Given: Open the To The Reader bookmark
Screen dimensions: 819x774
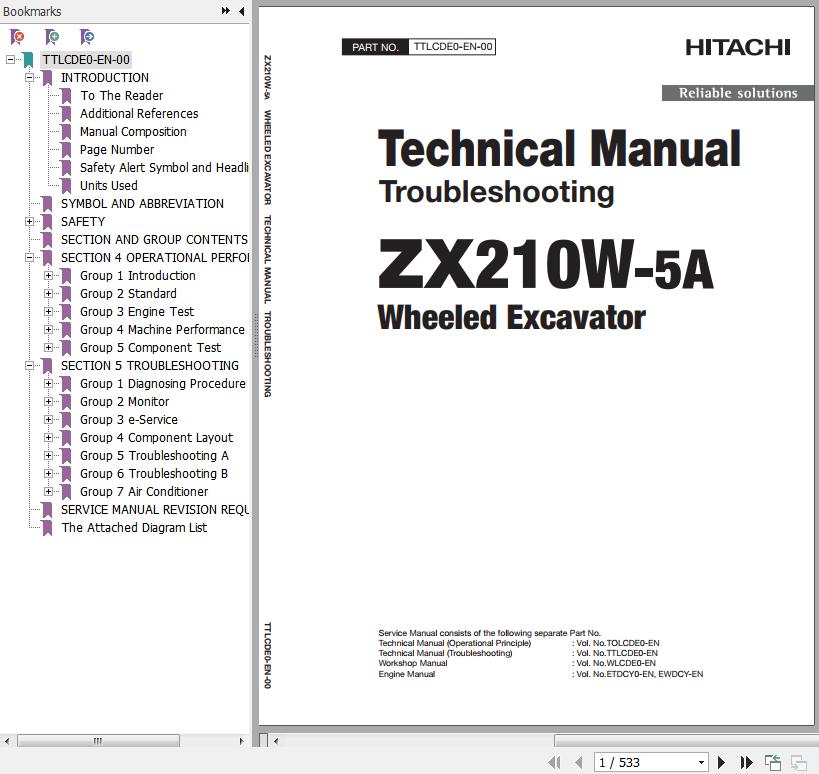Looking at the screenshot, I should pos(121,96).
